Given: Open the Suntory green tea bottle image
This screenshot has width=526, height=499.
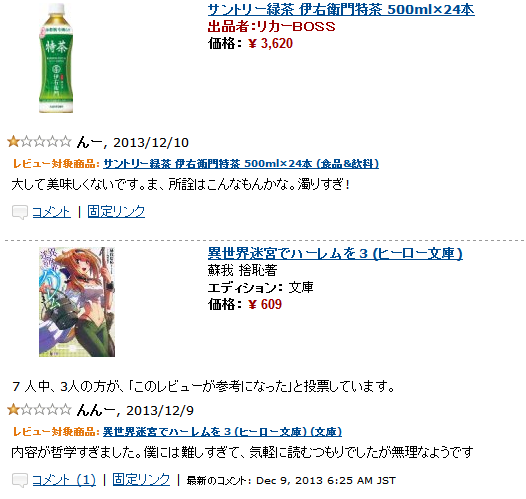Looking at the screenshot, I should pos(56,58).
